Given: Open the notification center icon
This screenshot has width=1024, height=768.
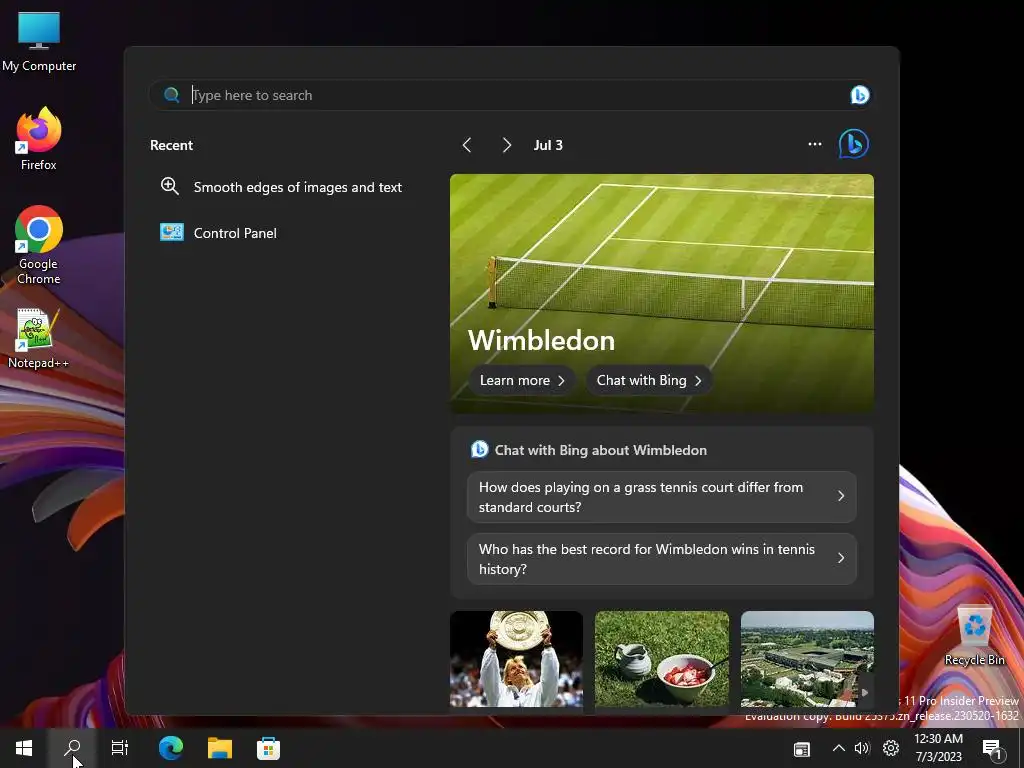Looking at the screenshot, I should (993, 749).
